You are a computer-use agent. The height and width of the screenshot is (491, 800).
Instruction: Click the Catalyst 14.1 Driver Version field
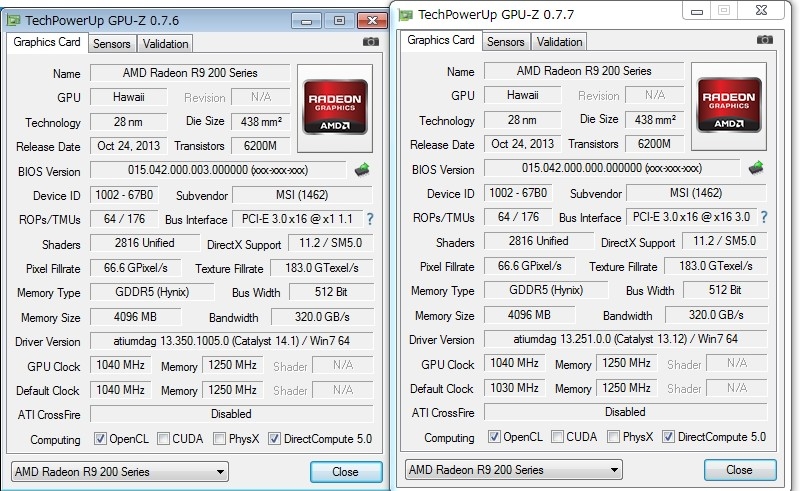[x=232, y=341]
